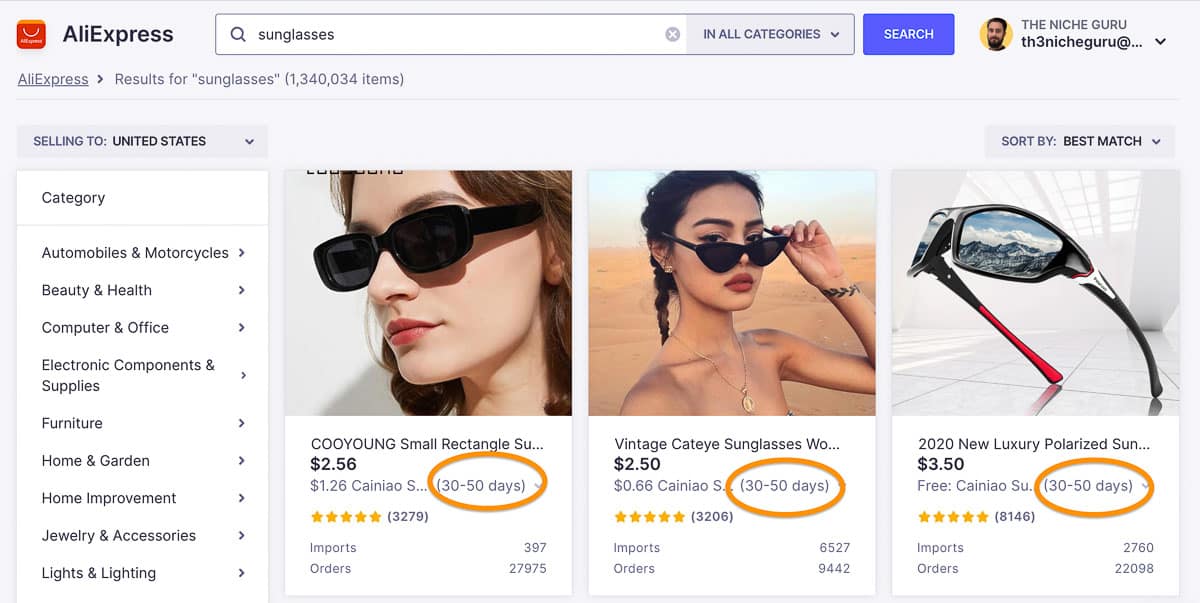Image resolution: width=1200 pixels, height=603 pixels.
Task: Open the SORT BY Best Match dropdown
Action: click(x=1080, y=141)
